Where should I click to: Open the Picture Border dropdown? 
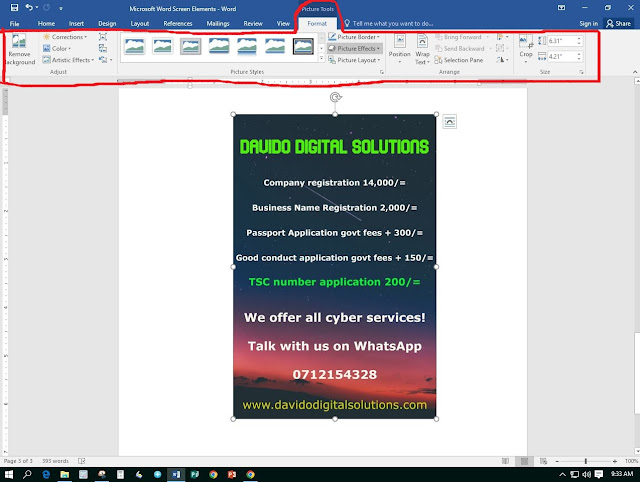coord(354,37)
